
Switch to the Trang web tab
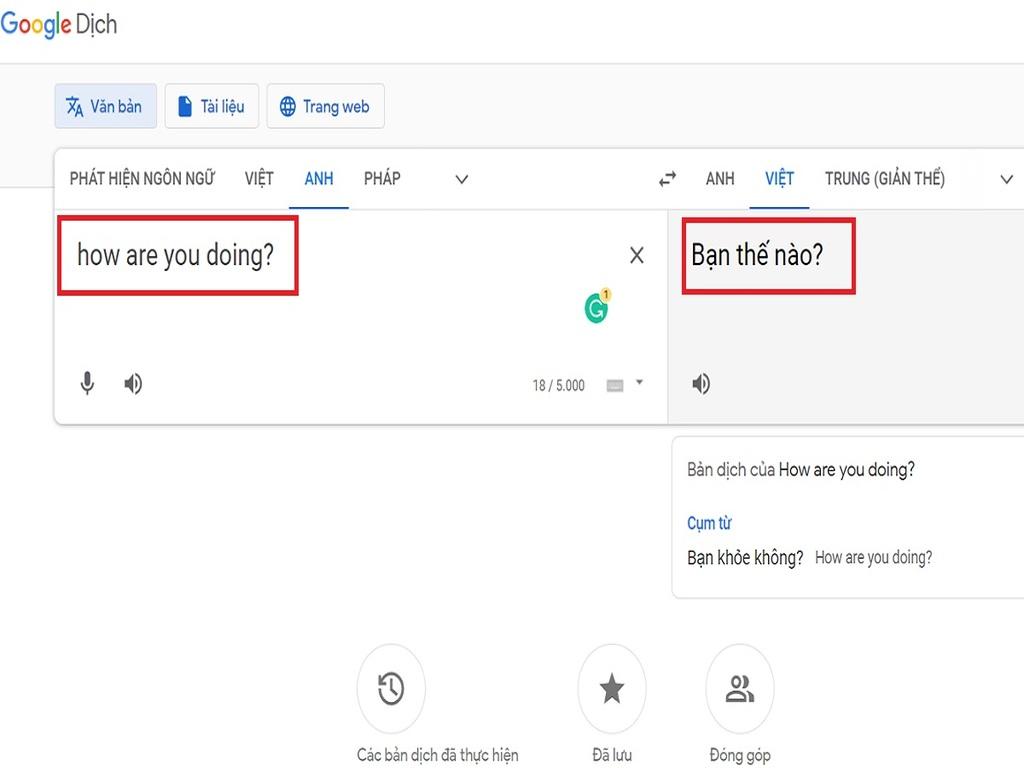(x=325, y=106)
